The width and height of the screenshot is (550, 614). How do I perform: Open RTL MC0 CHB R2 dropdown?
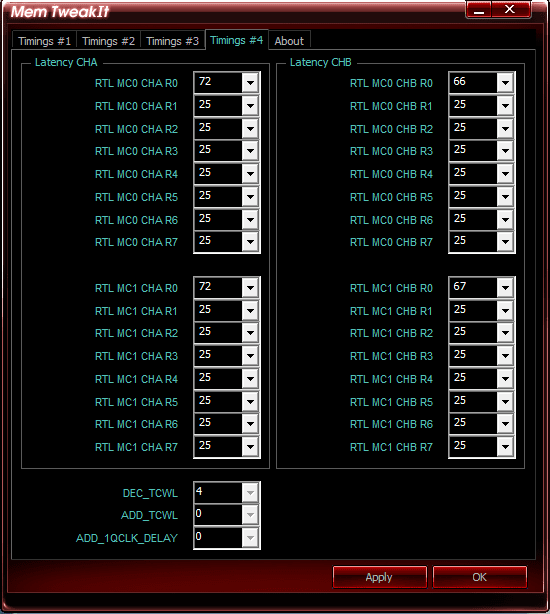click(x=505, y=128)
